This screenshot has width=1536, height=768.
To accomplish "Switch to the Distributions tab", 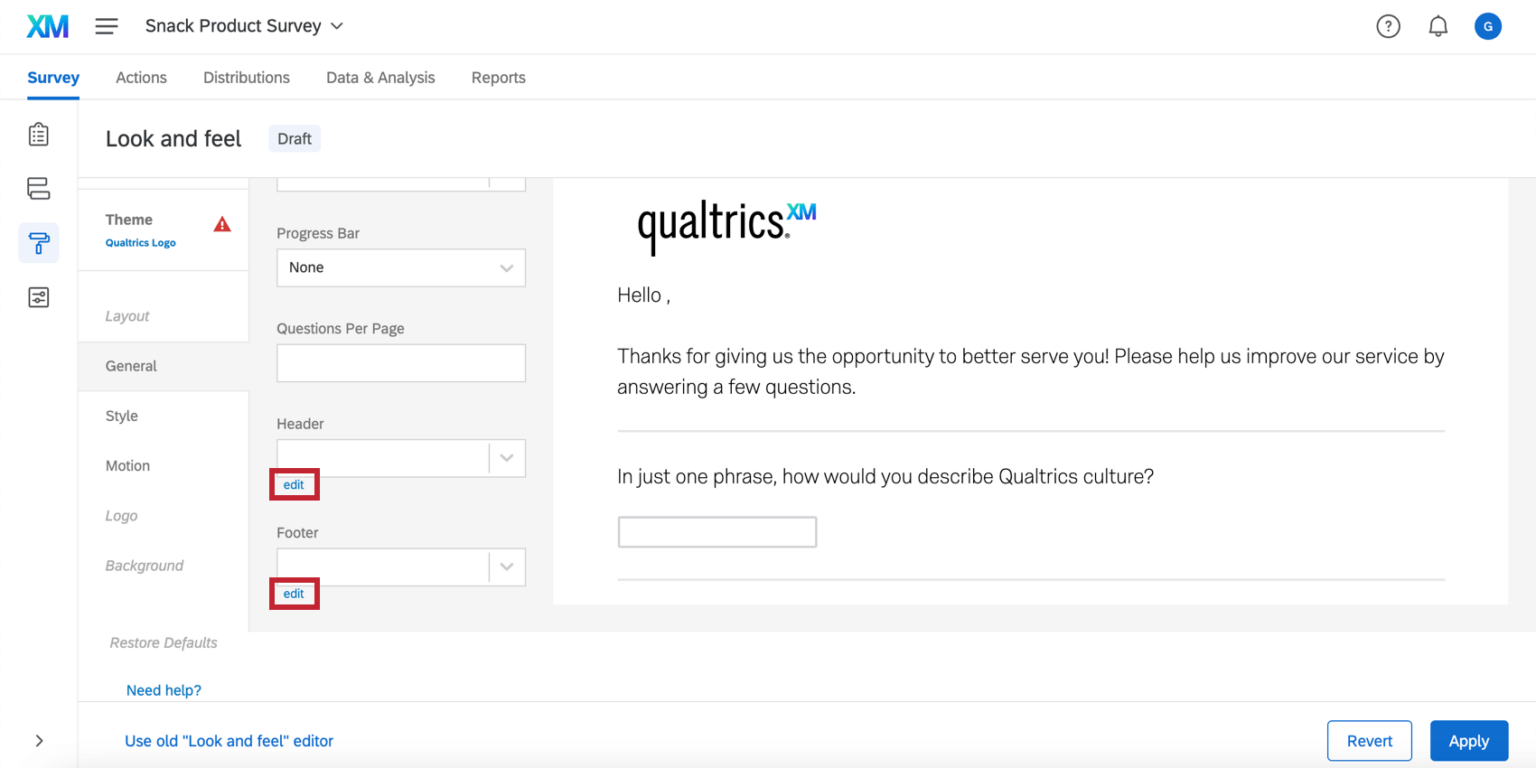I will (246, 77).
